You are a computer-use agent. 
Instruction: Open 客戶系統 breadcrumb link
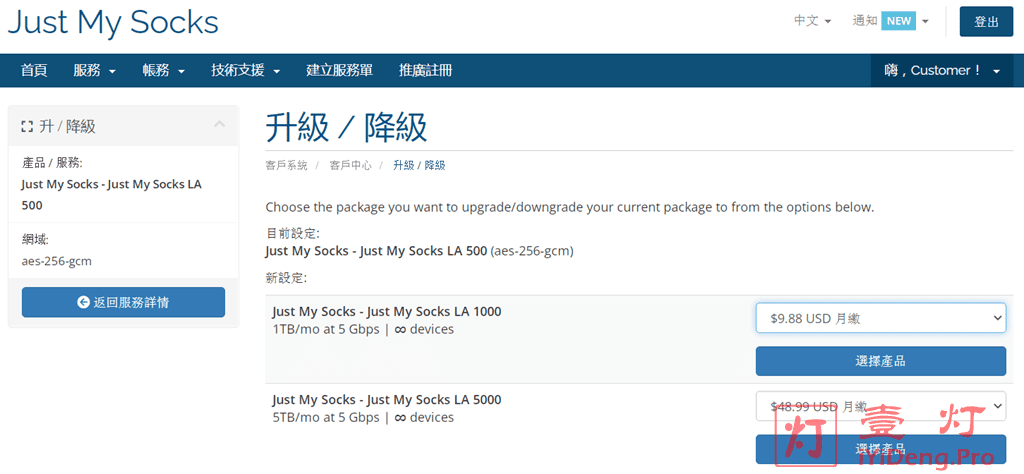286,166
